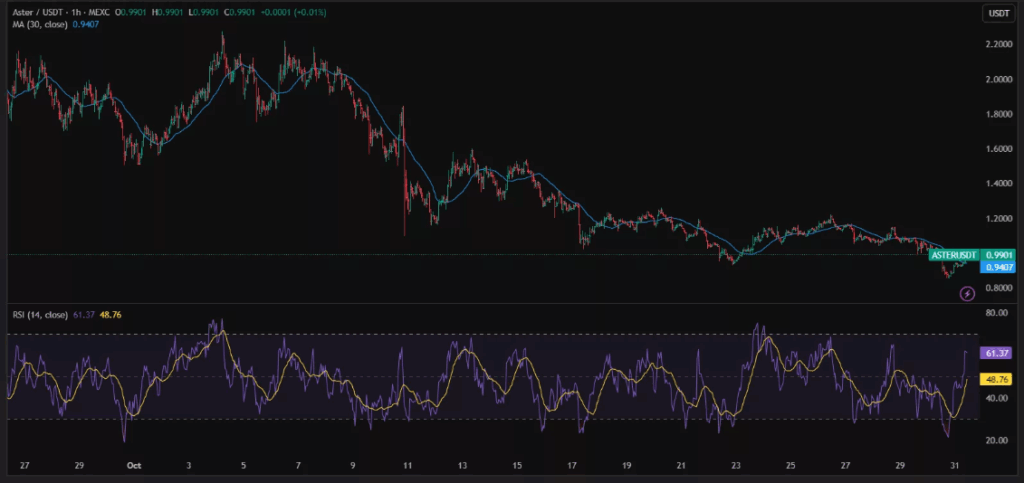Click the Oct label on the time axis

[x=134, y=466]
